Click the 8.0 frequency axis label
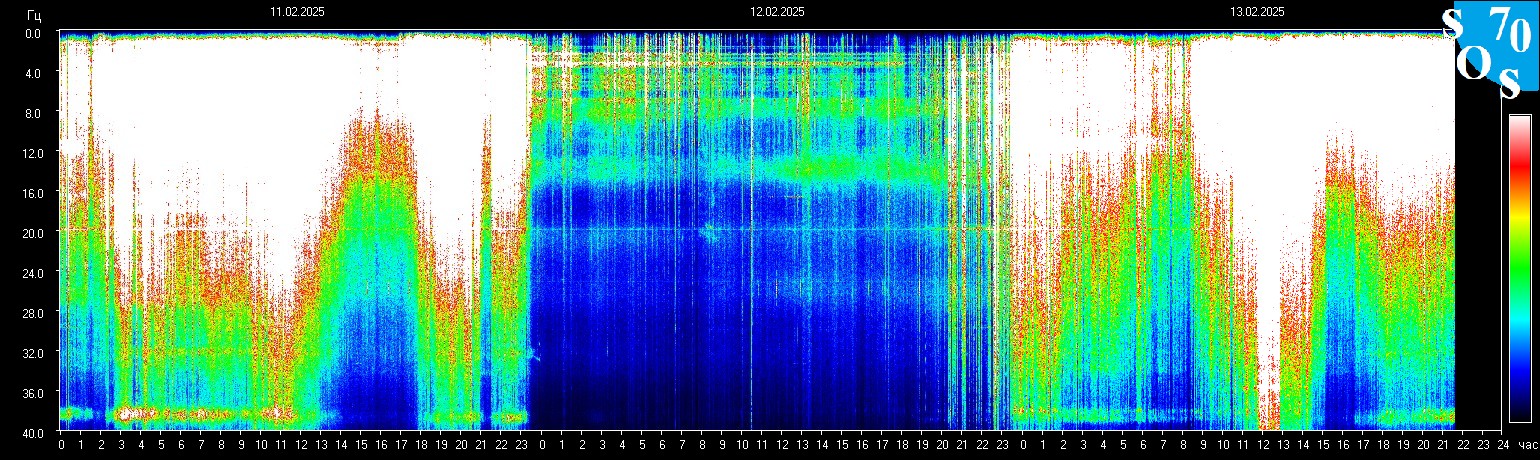The width and height of the screenshot is (1540, 460). coord(32,113)
